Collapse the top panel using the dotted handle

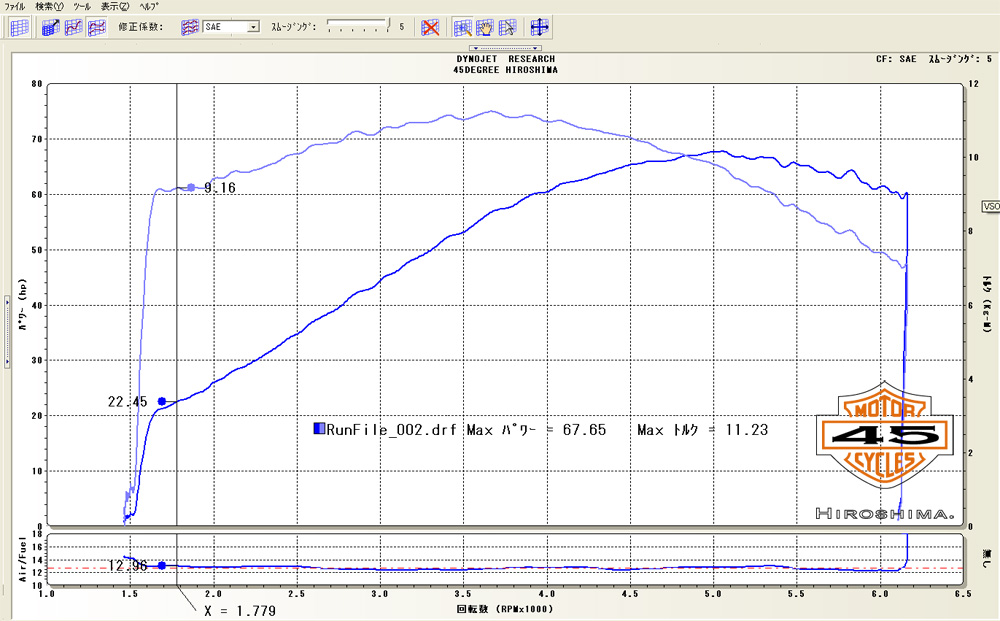coord(507,47)
